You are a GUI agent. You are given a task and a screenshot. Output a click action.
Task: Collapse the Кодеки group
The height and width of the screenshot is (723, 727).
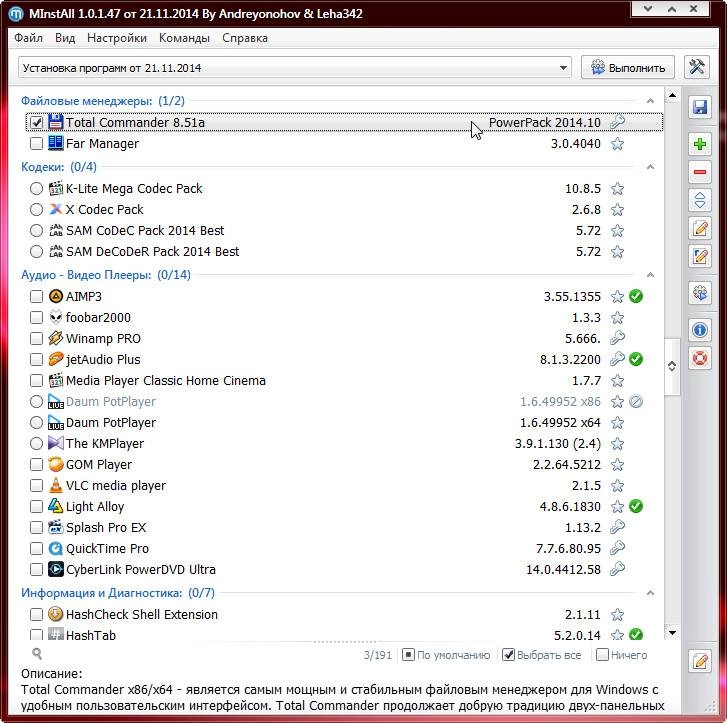point(650,166)
